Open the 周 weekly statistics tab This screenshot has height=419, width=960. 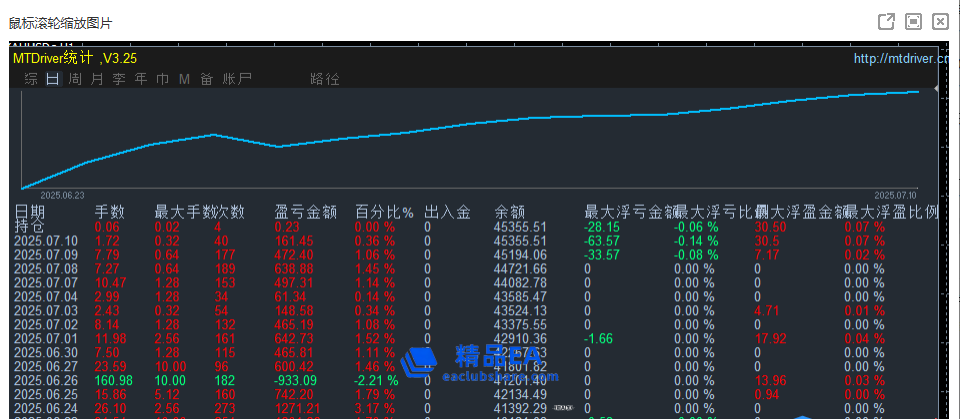click(75, 78)
